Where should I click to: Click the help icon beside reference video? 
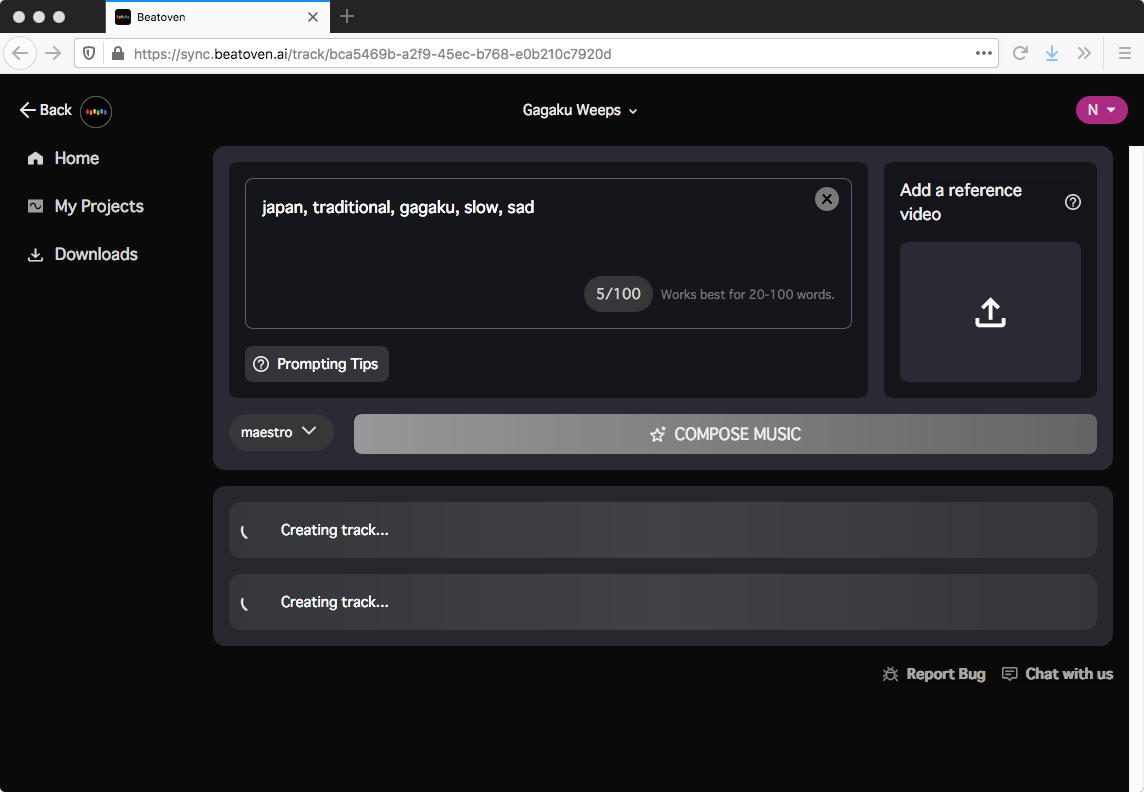pos(1072,202)
